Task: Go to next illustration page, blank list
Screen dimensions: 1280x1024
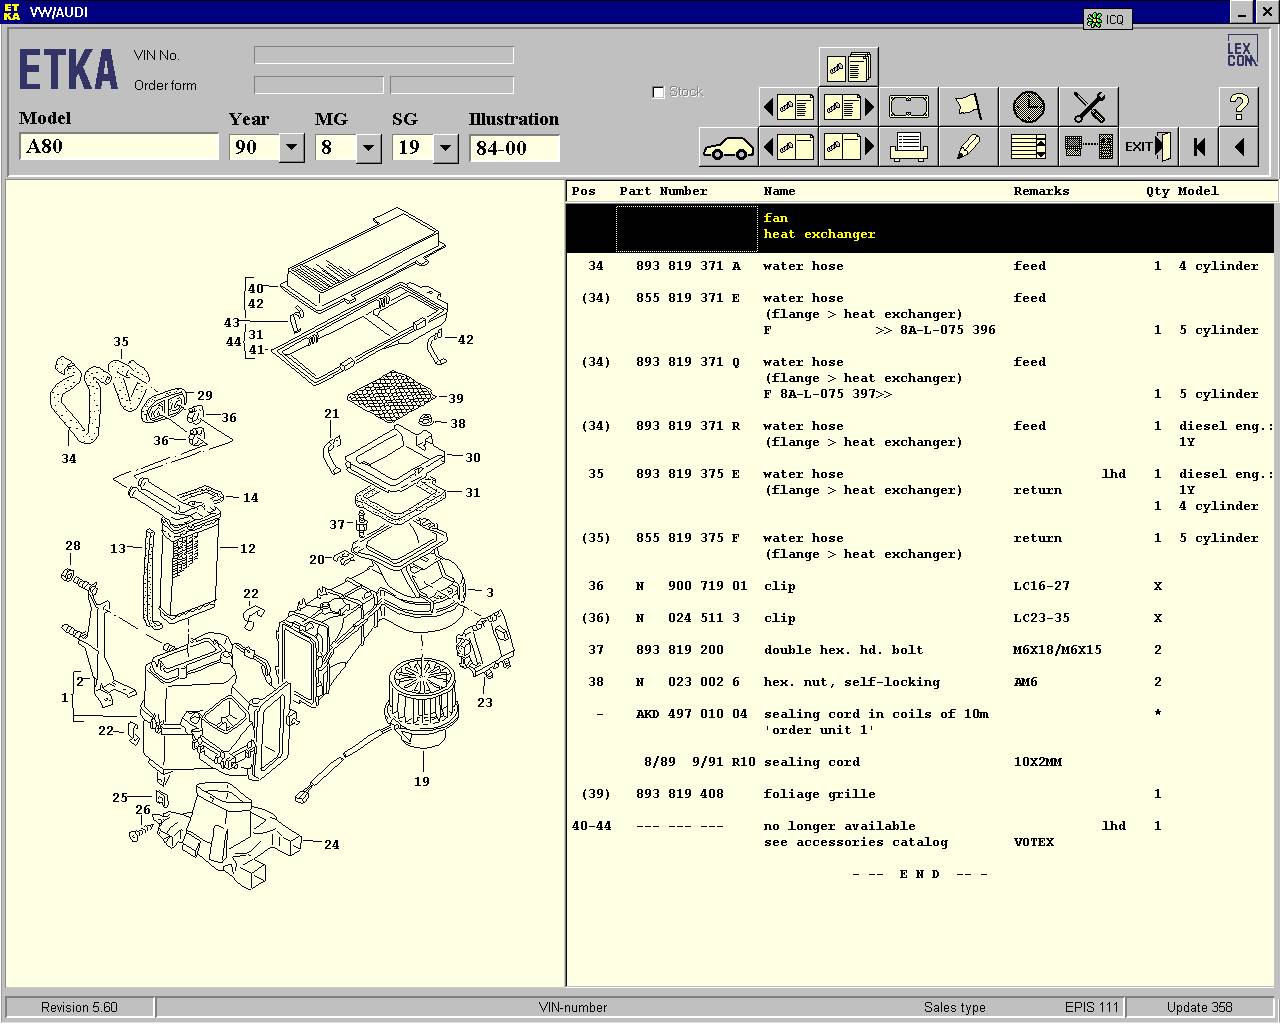Action: 848,147
